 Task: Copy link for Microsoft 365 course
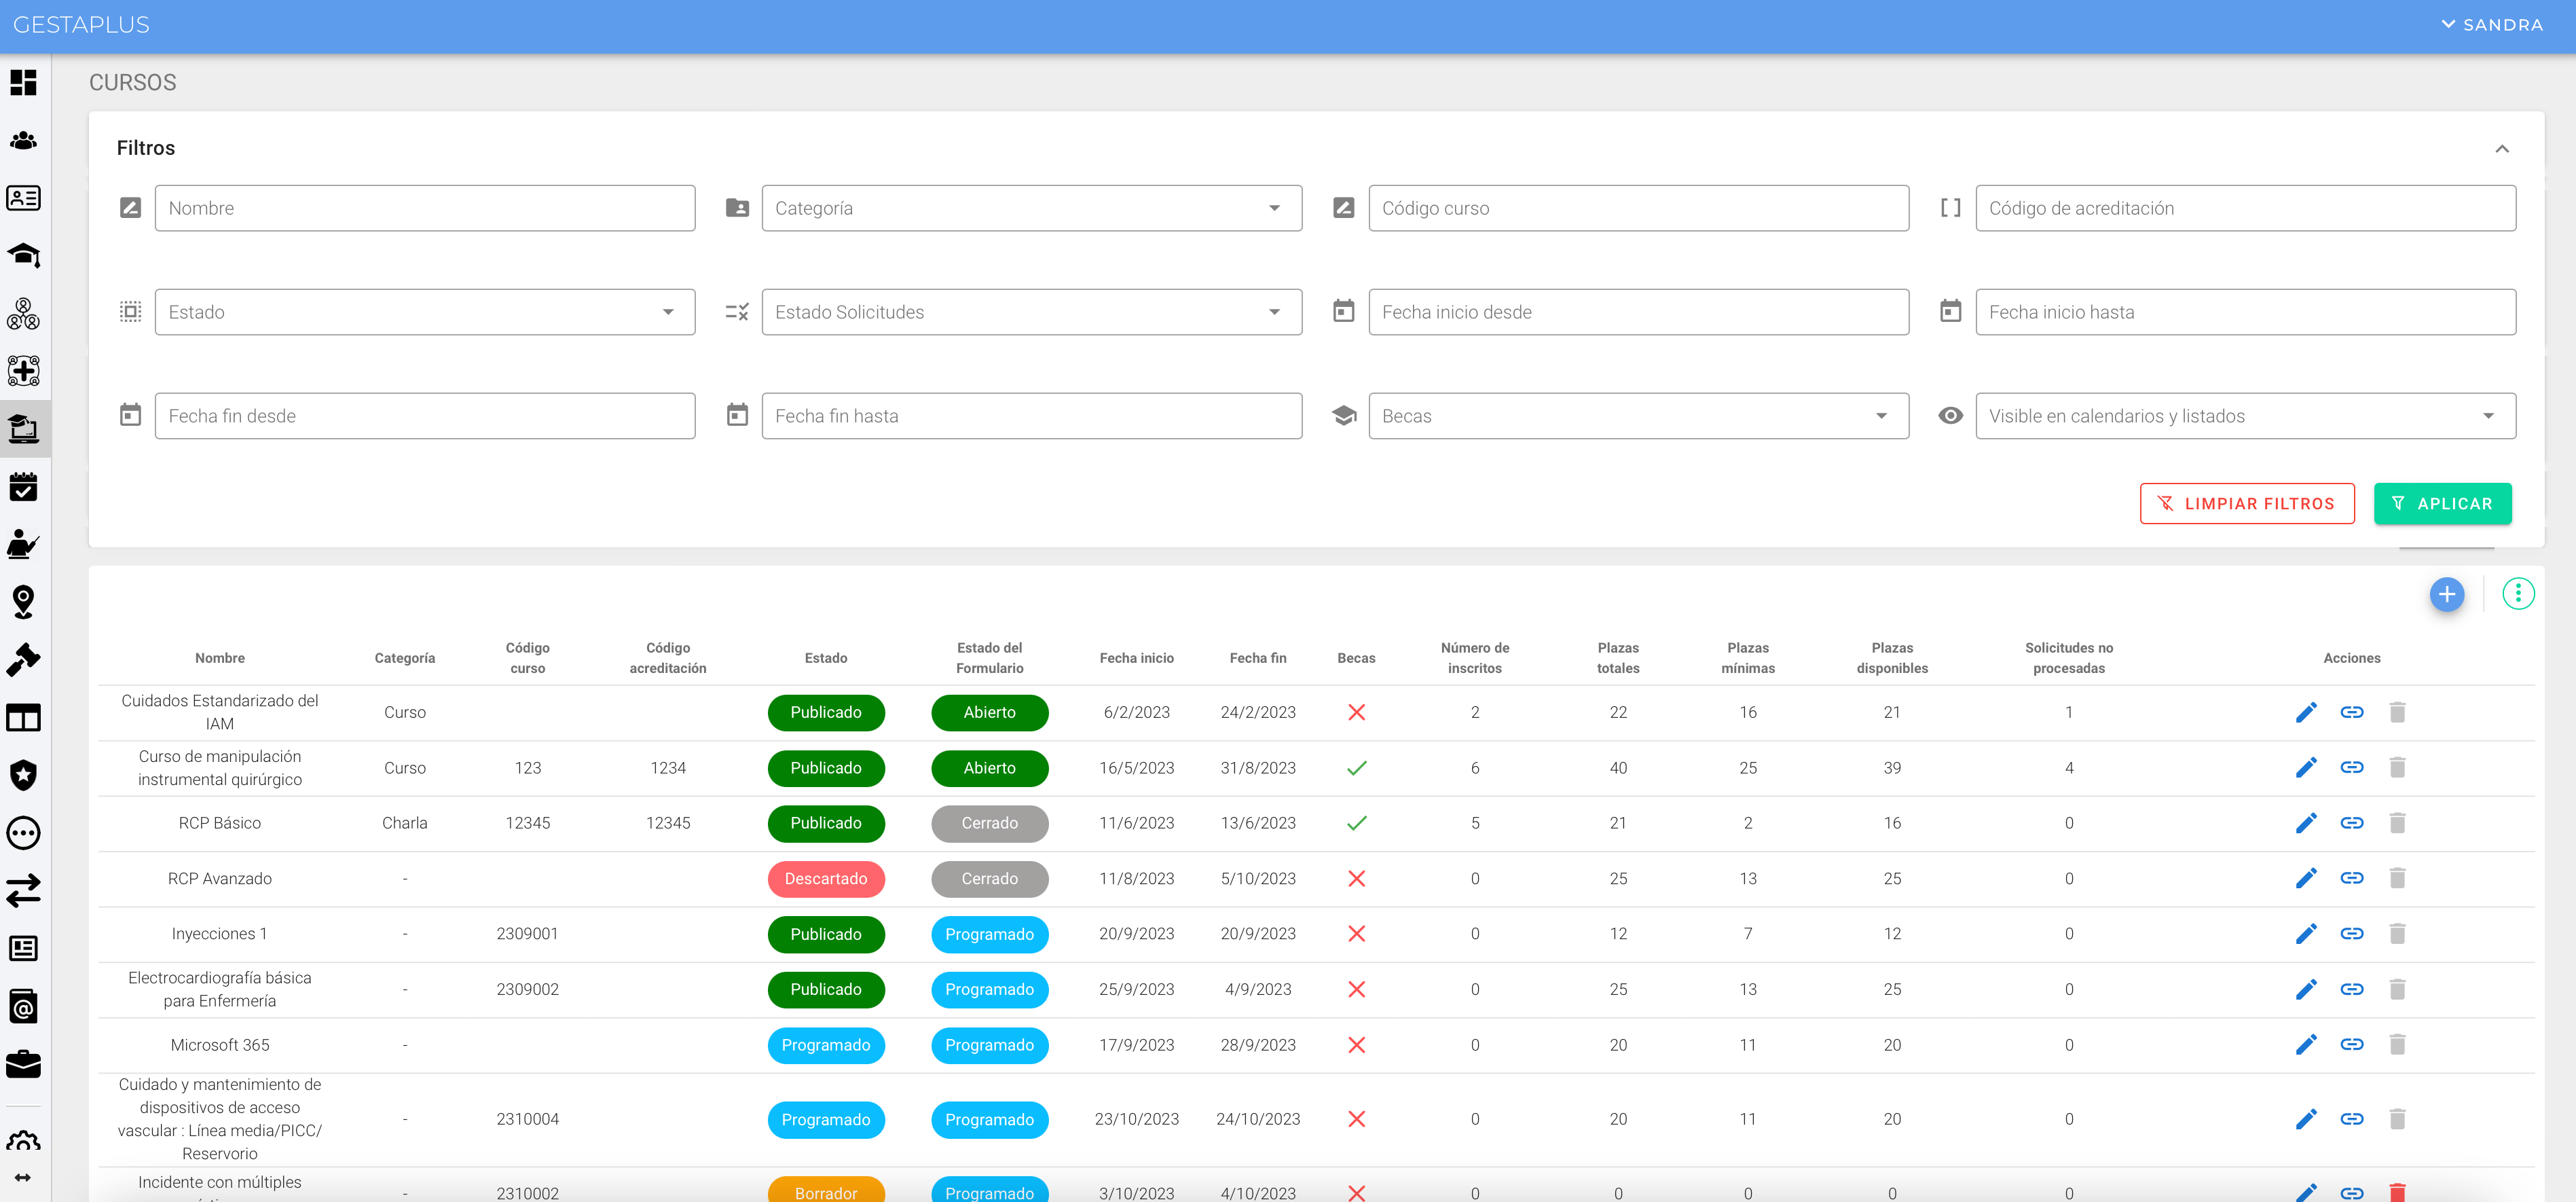point(2352,1044)
